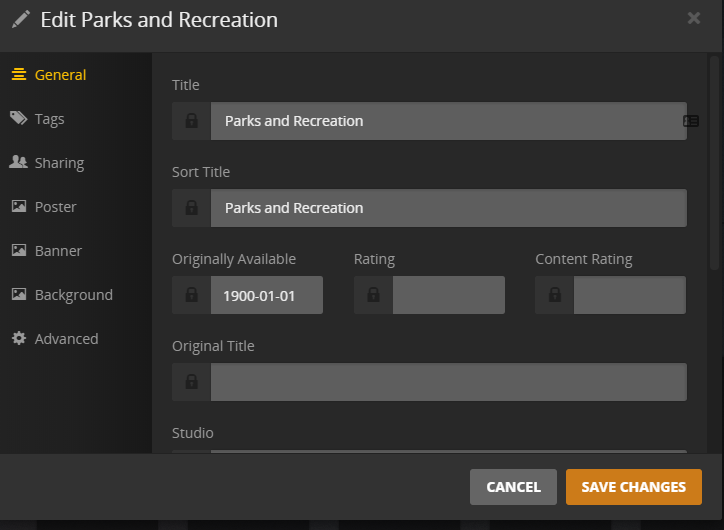
Task: Click the Original Title lock icon
Action: click(191, 382)
